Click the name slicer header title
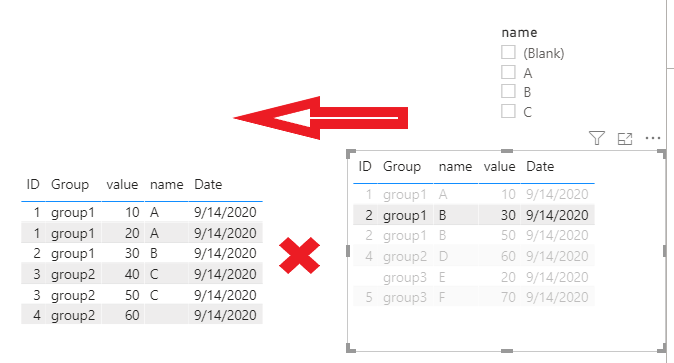Viewport: 674px width, 363px height. pos(519,33)
